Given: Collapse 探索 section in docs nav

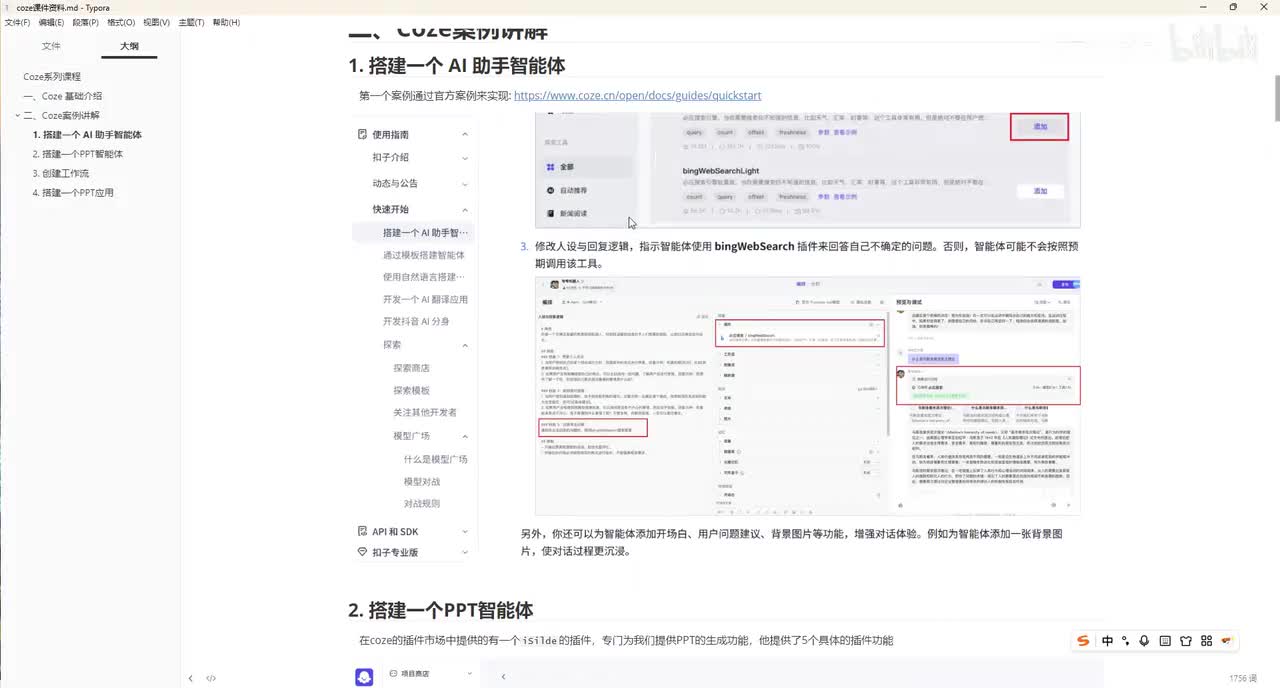Looking at the screenshot, I should [x=465, y=345].
